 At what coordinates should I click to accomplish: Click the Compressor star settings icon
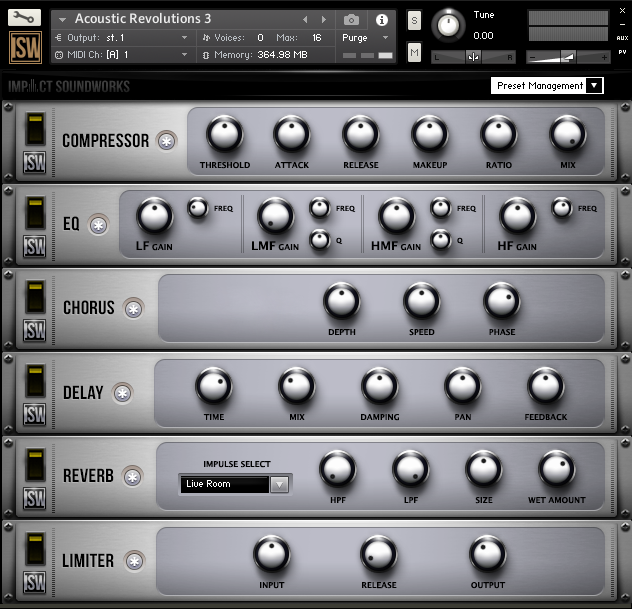tap(166, 141)
